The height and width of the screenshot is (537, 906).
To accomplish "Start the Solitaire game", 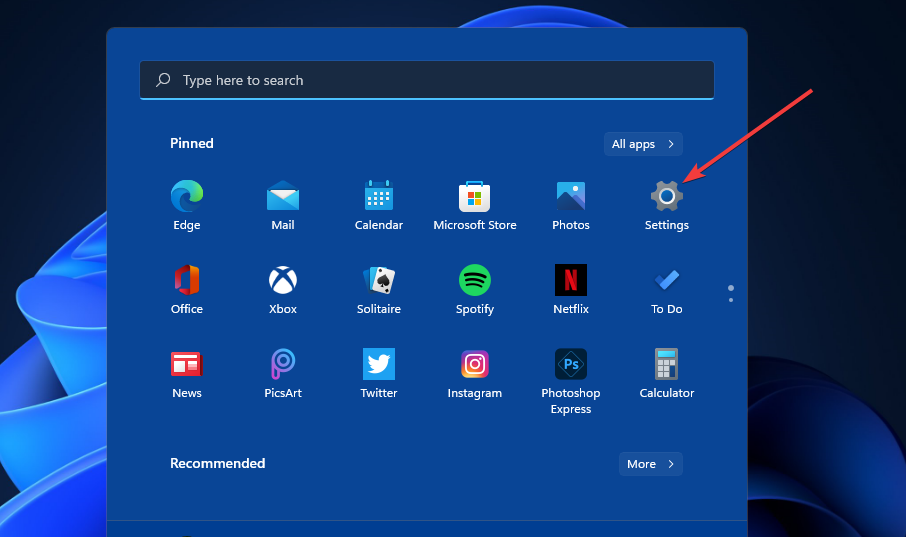I will pos(379,280).
